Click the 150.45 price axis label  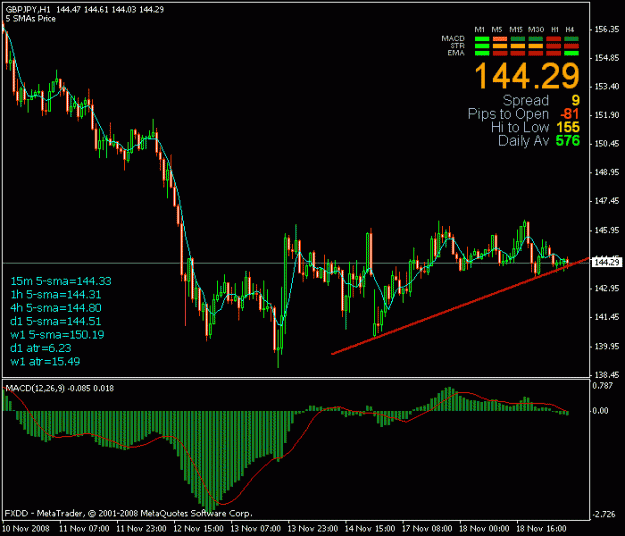607,143
